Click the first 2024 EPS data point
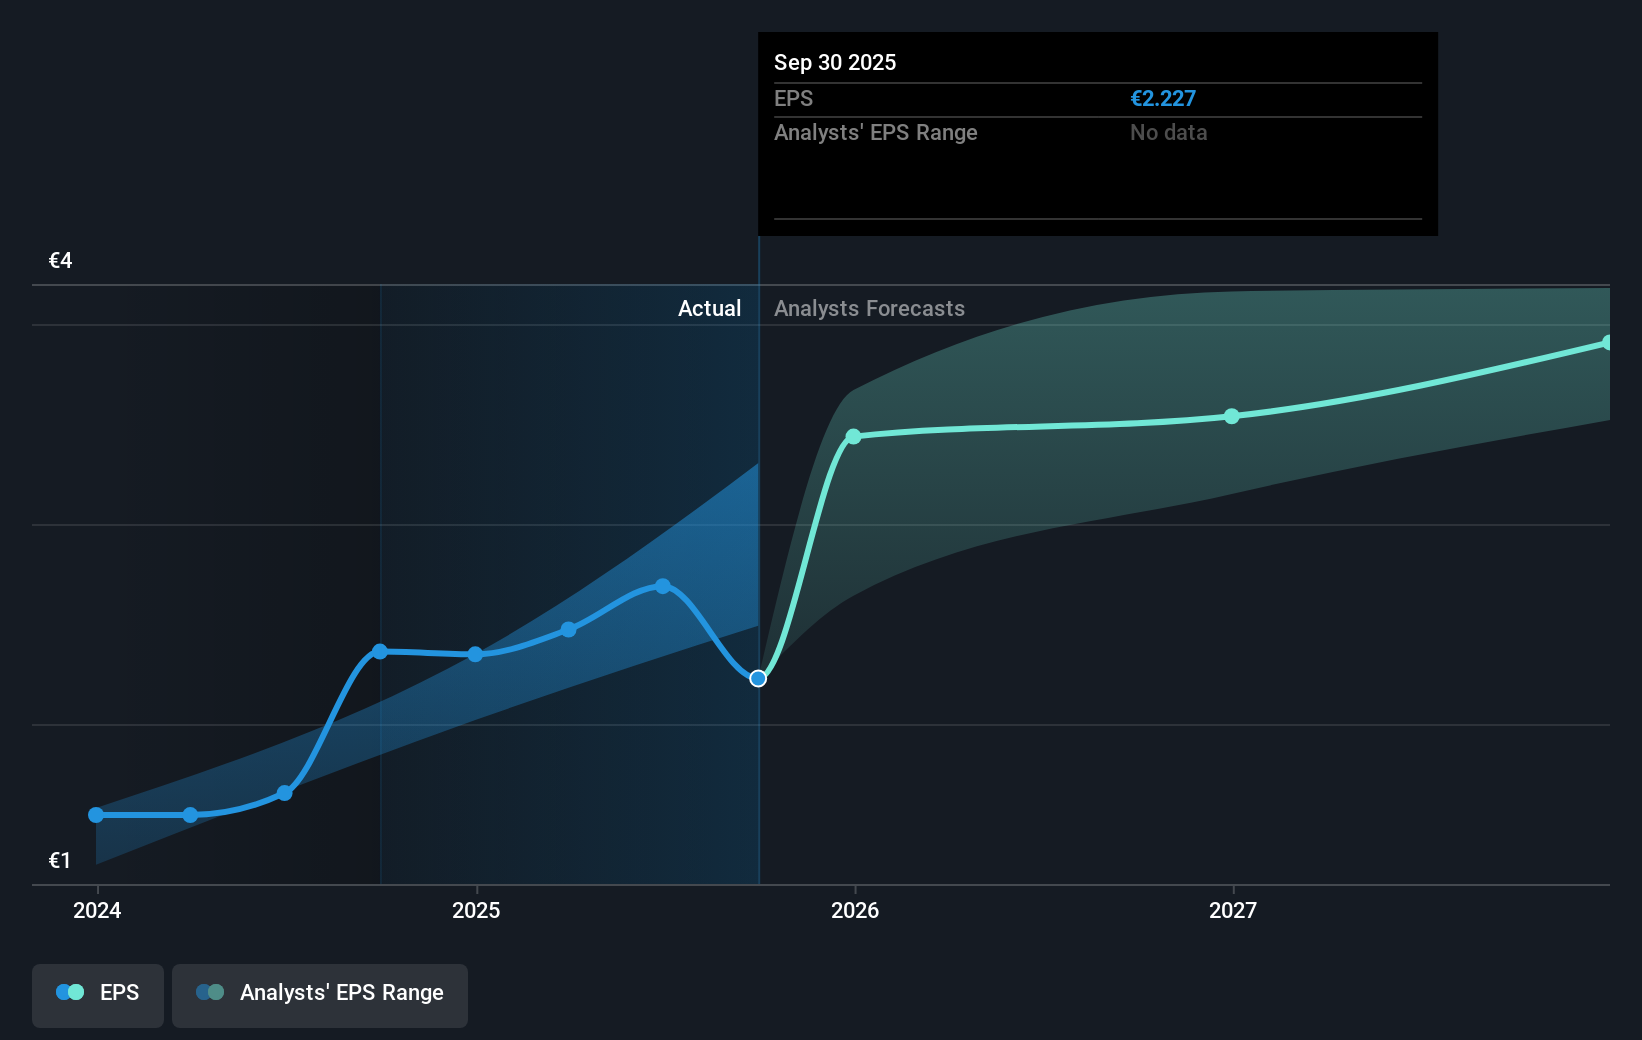This screenshot has width=1642, height=1040. 95,815
